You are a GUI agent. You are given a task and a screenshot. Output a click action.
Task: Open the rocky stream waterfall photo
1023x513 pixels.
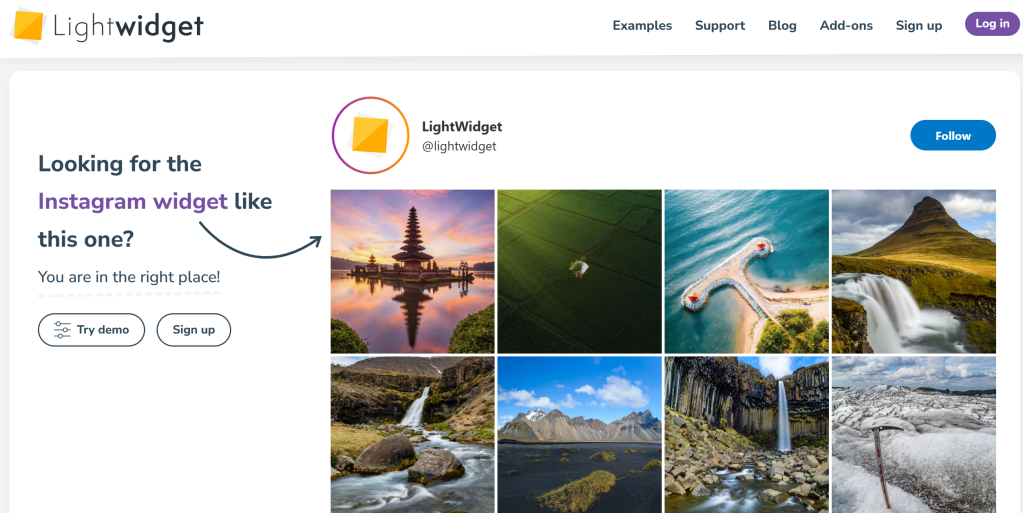pyautogui.click(x=412, y=435)
